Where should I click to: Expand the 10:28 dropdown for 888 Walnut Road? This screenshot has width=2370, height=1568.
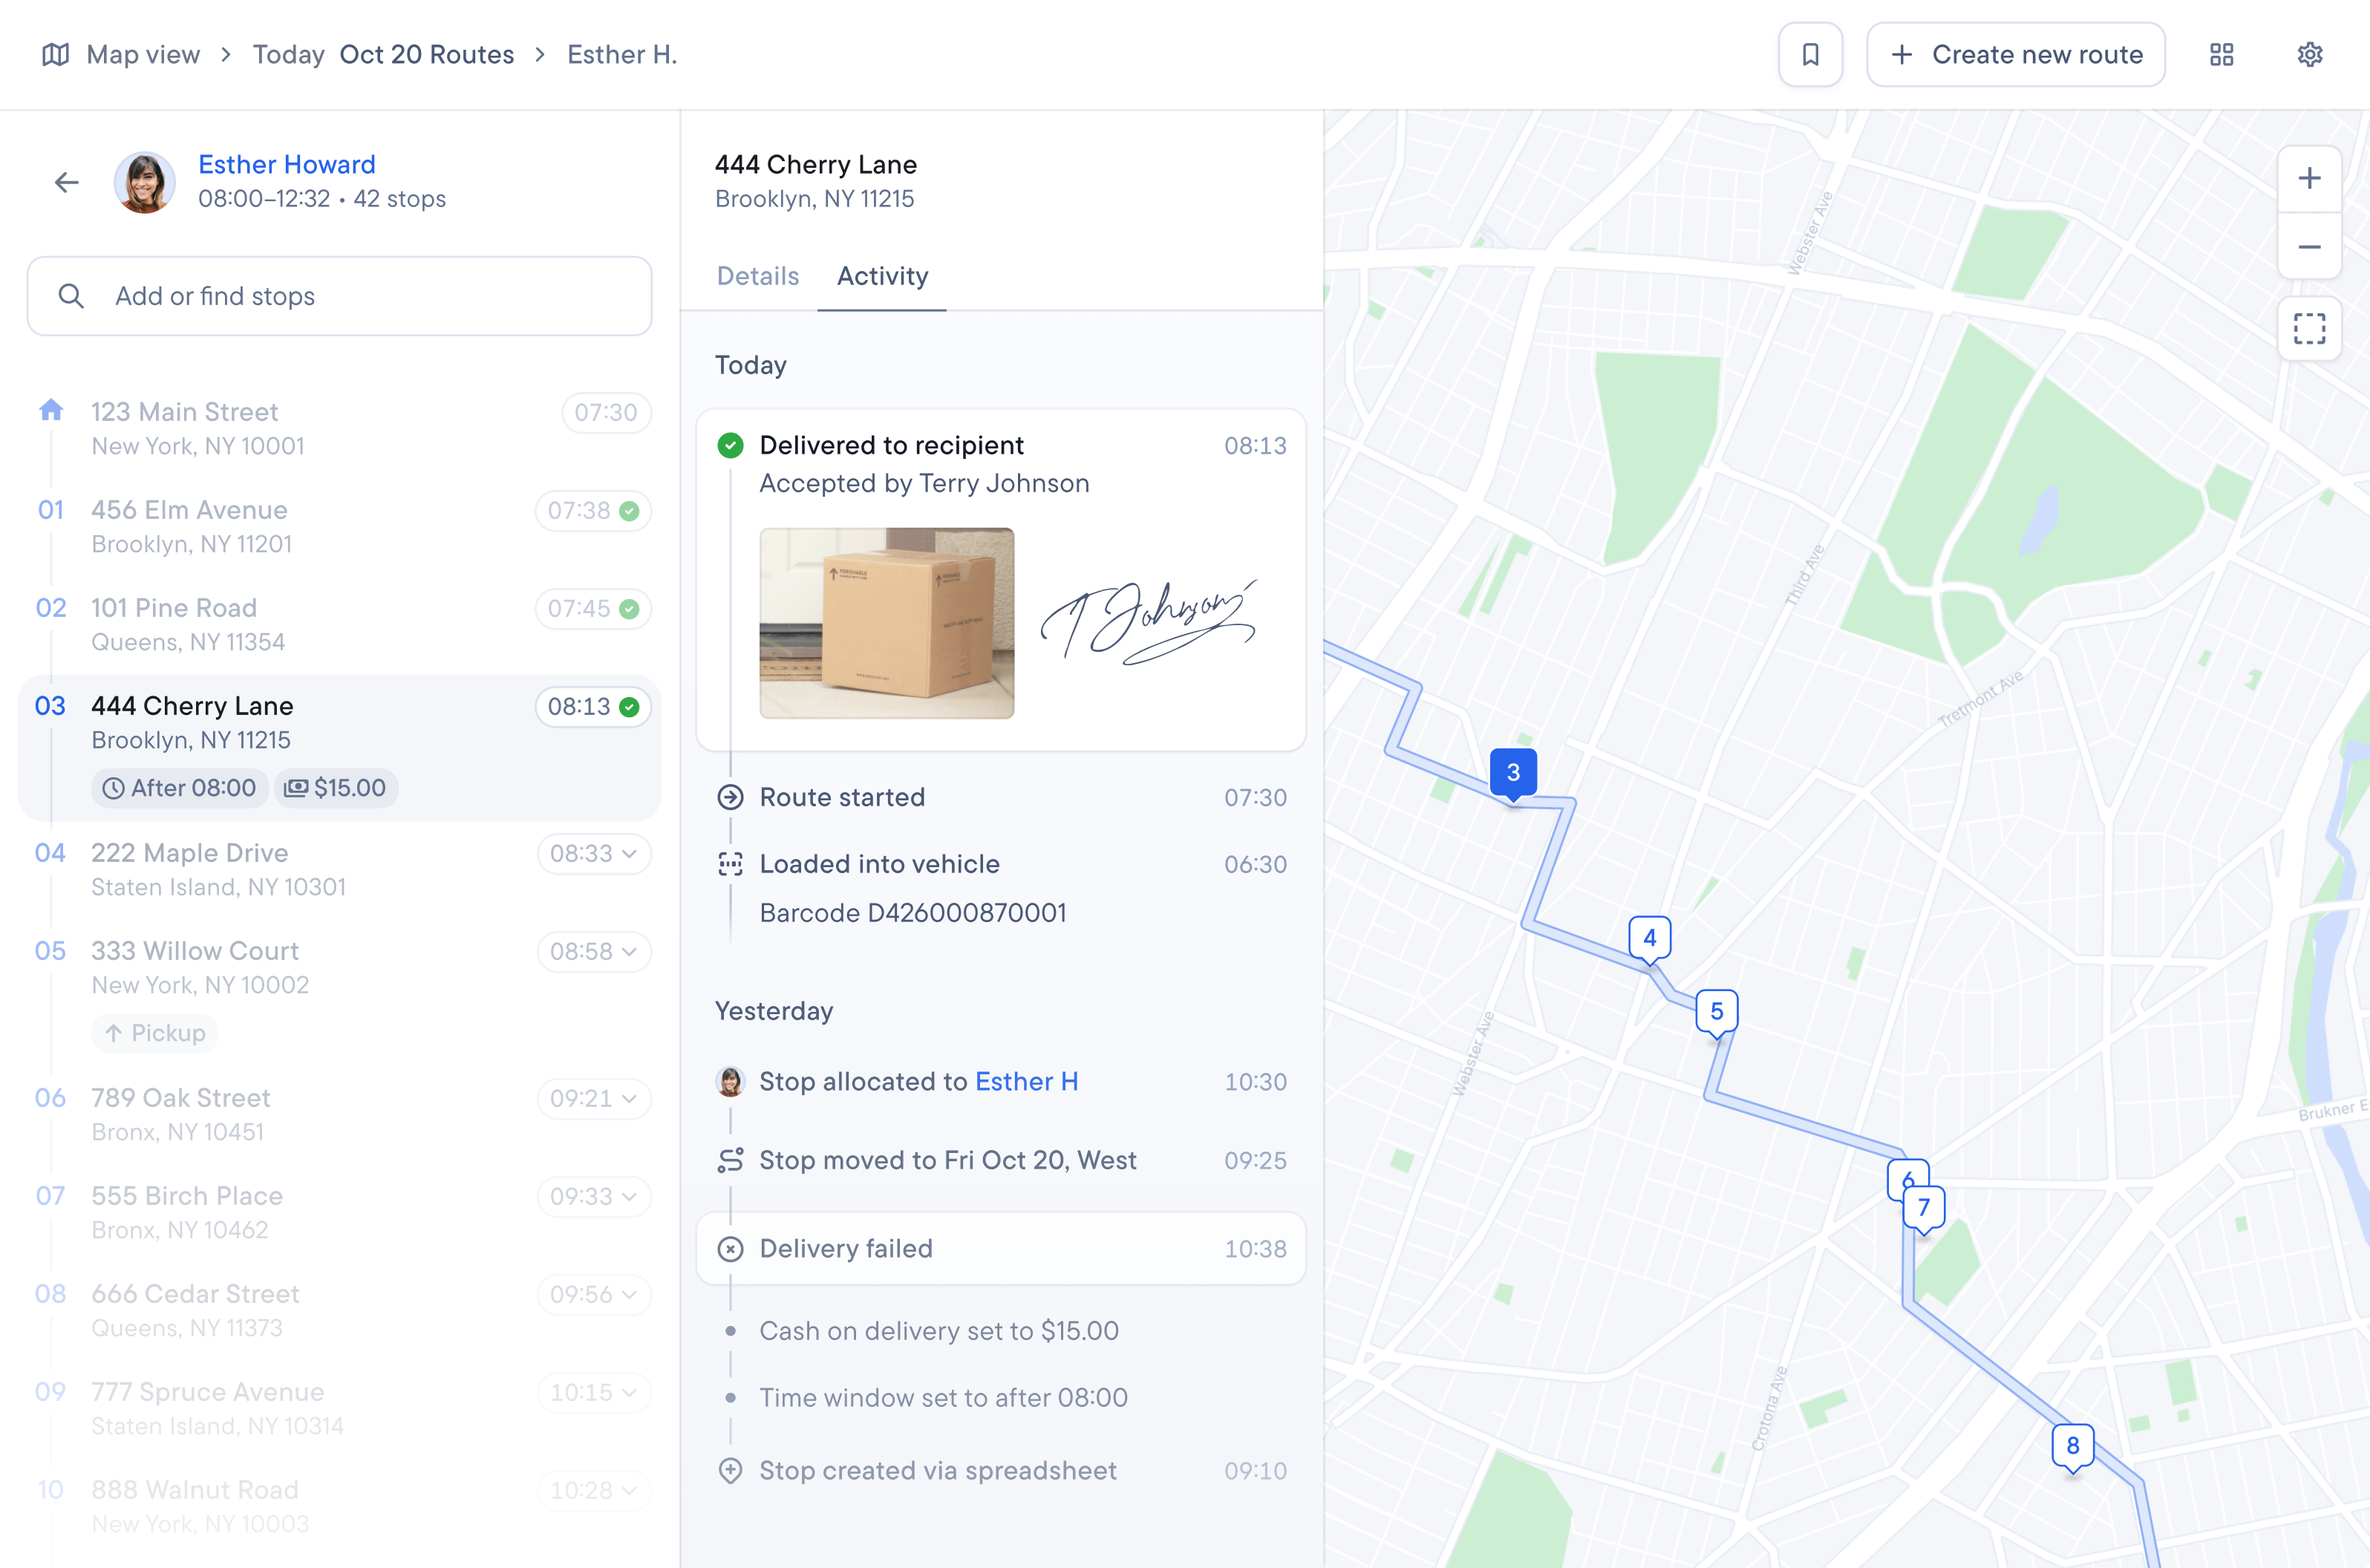click(x=594, y=1491)
